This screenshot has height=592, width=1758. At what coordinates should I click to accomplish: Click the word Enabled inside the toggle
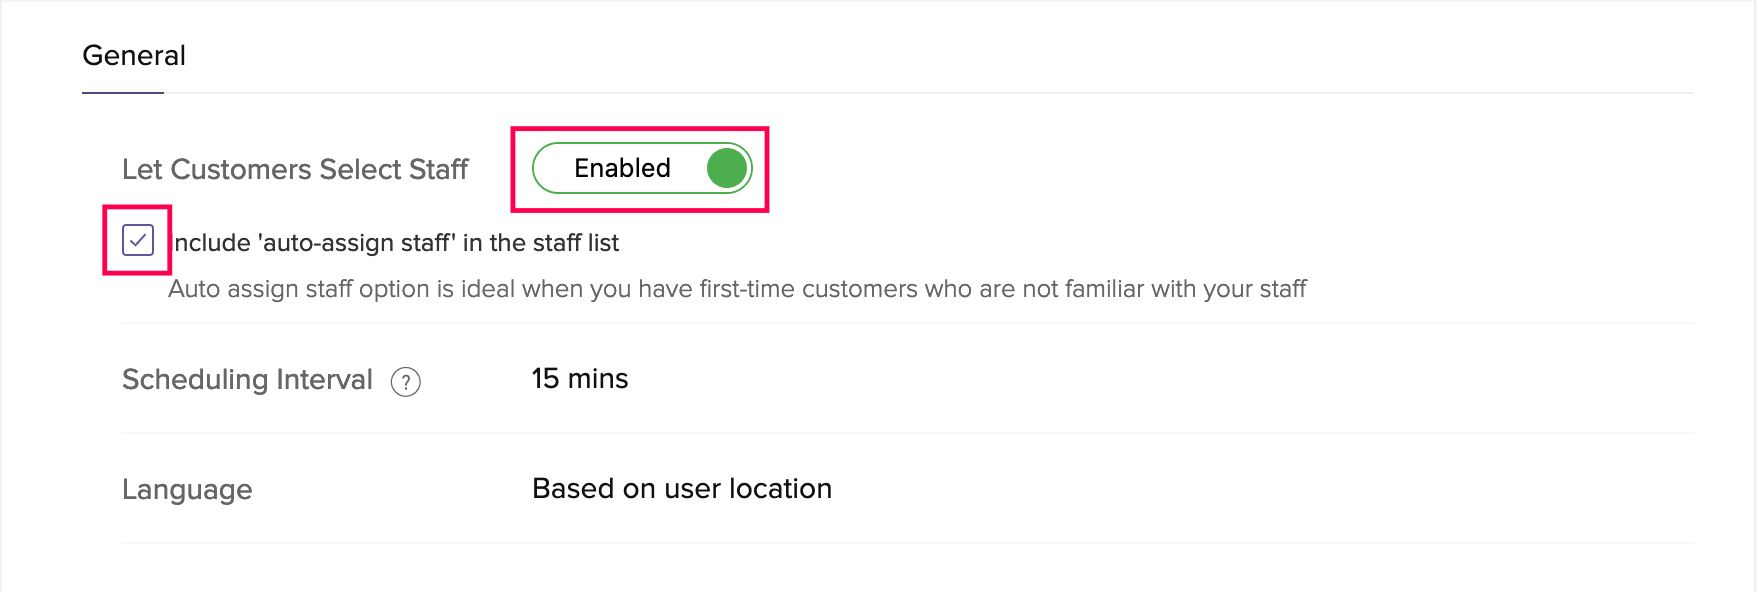622,168
